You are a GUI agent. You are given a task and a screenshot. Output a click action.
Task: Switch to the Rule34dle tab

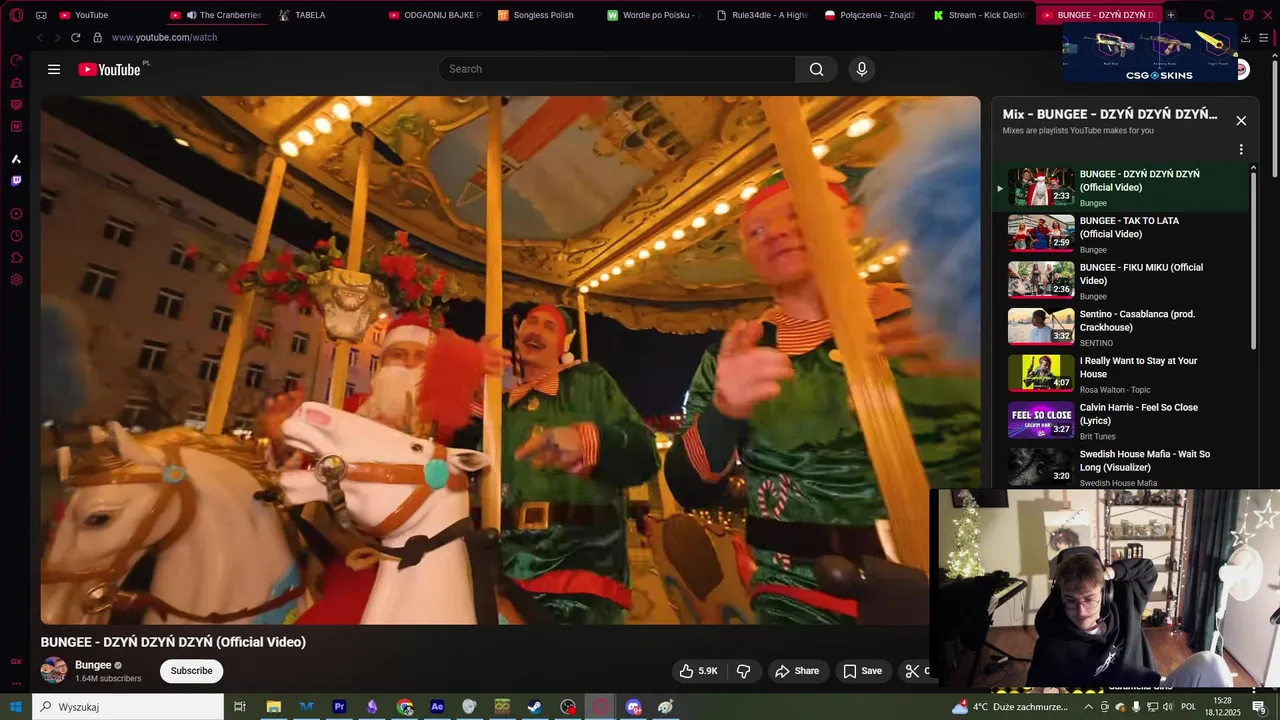762,15
